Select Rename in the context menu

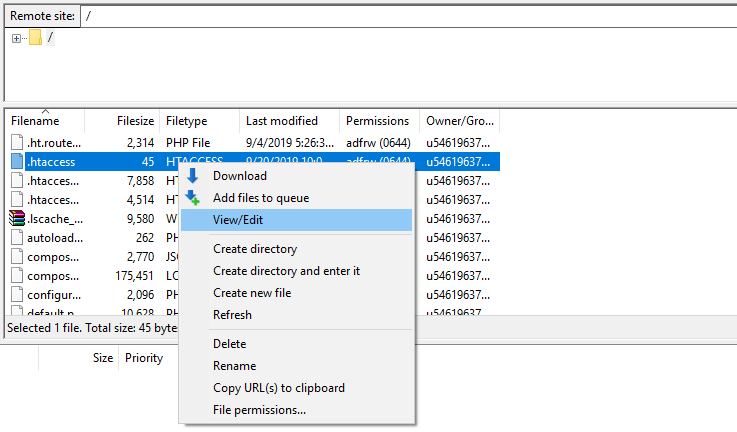click(x=234, y=366)
